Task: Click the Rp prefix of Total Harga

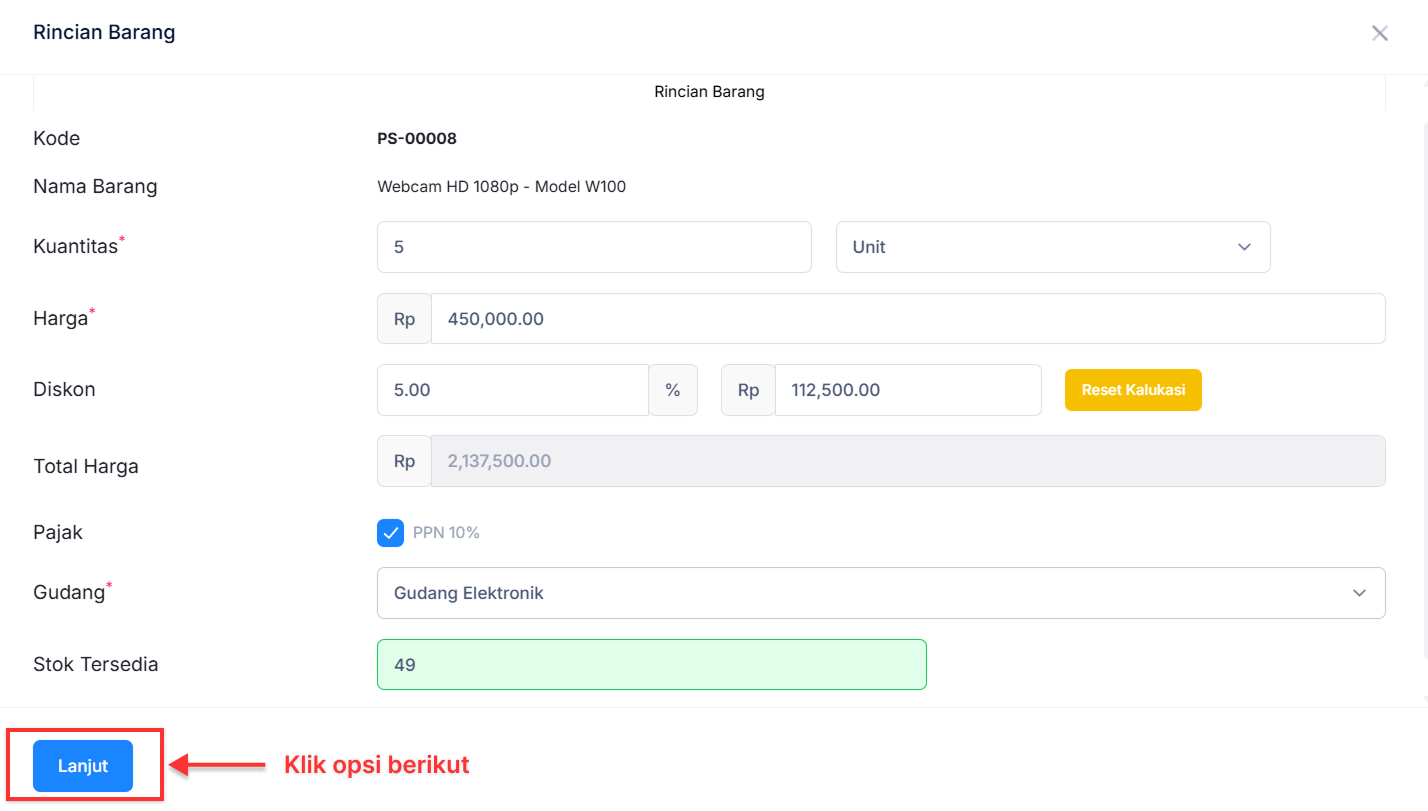Action: coord(404,461)
